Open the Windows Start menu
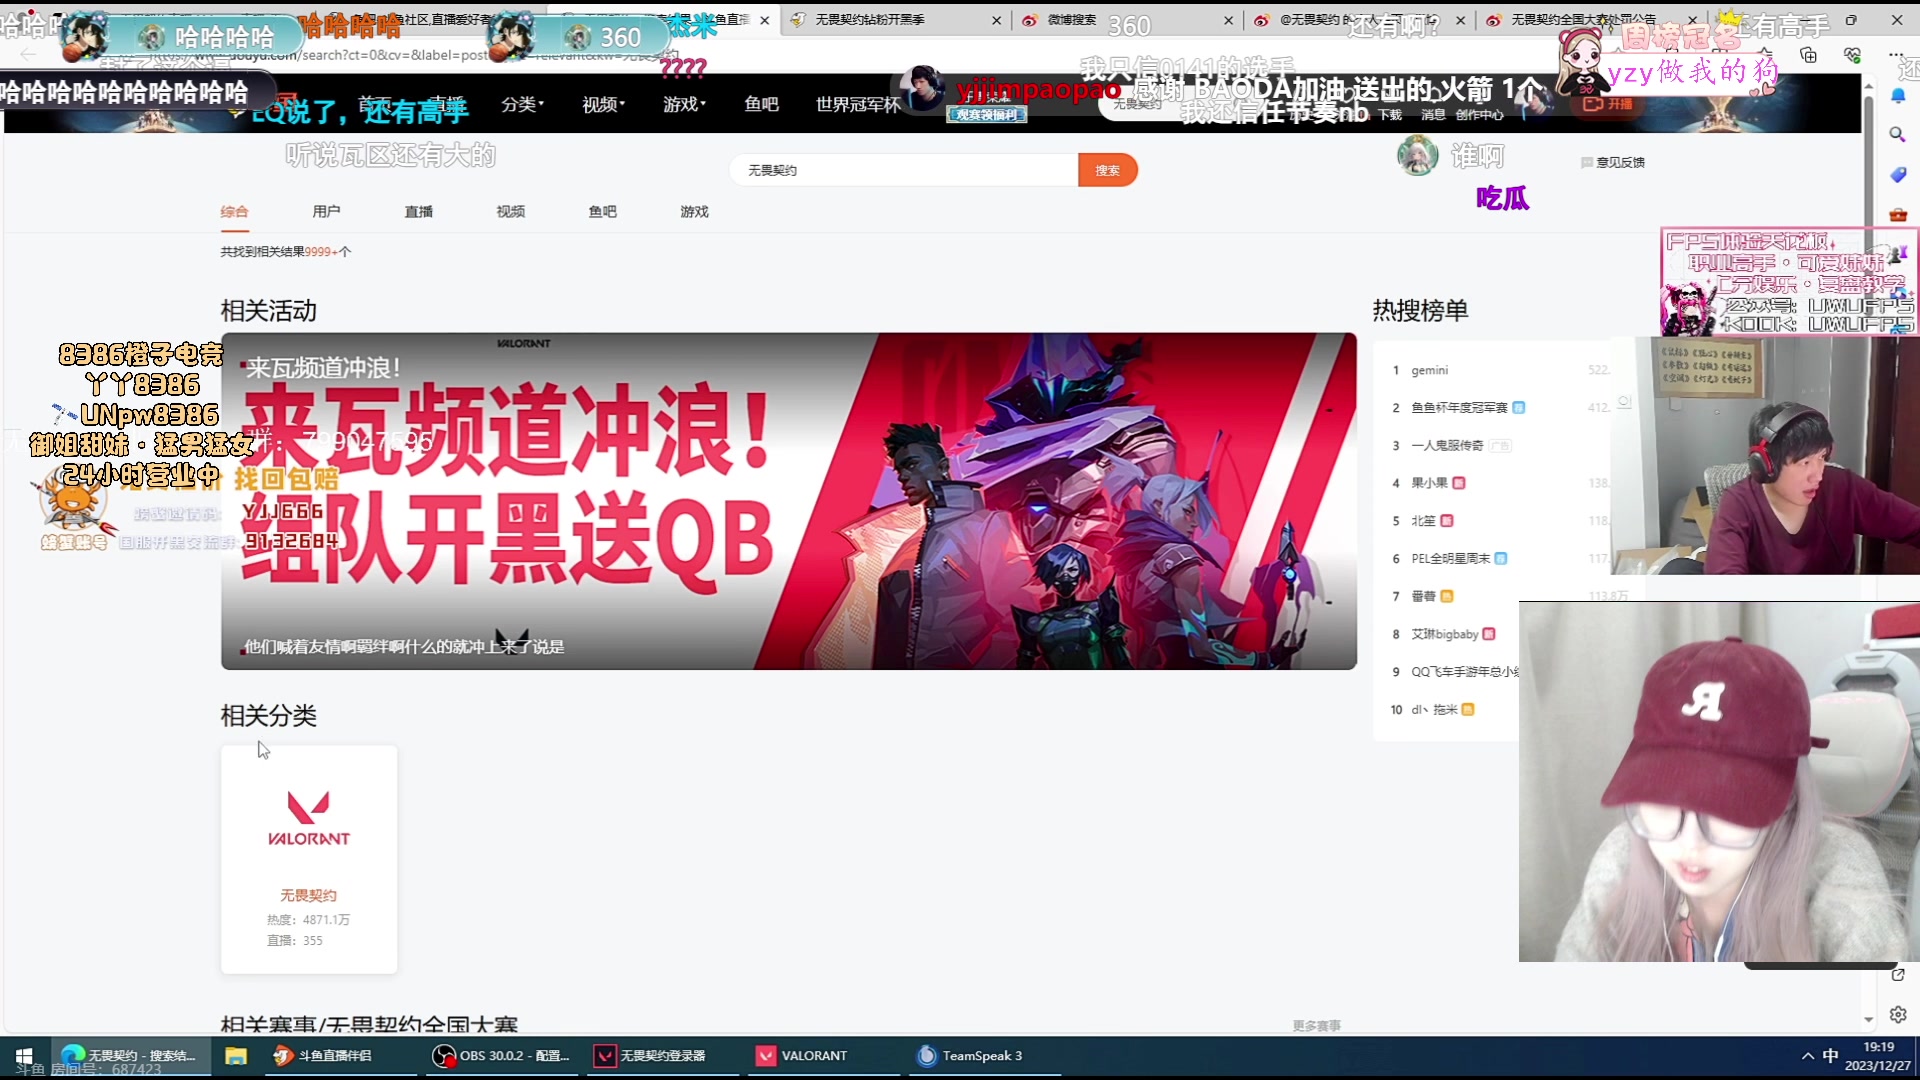The image size is (1920, 1080). tap(24, 1056)
